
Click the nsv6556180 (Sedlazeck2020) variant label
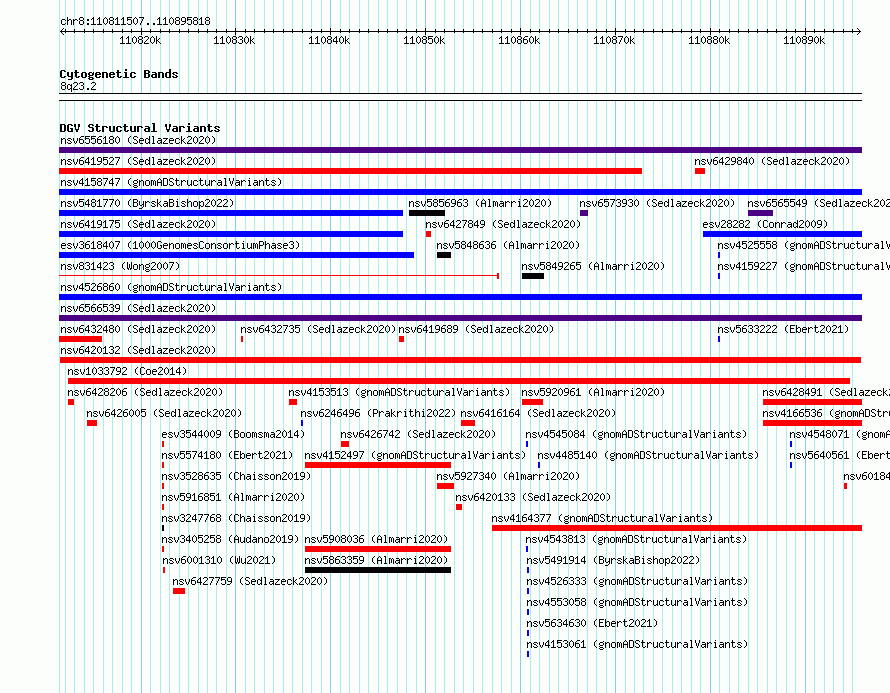[138, 140]
